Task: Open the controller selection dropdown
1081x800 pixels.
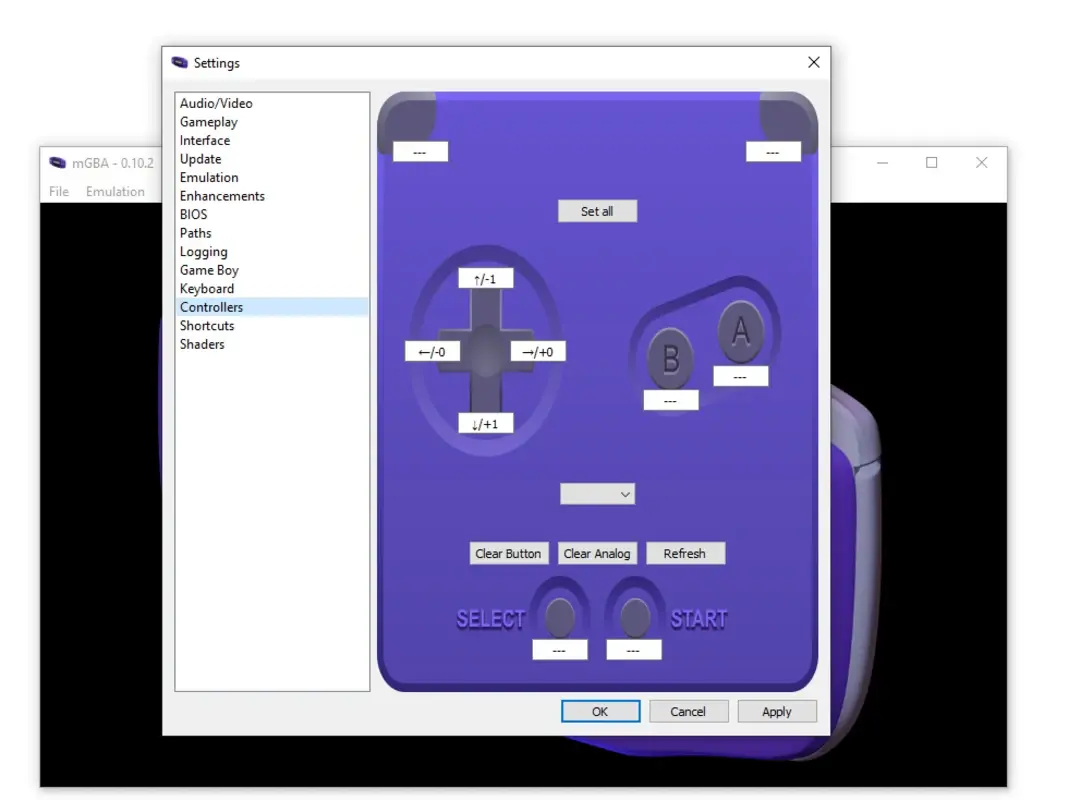Action: point(597,493)
